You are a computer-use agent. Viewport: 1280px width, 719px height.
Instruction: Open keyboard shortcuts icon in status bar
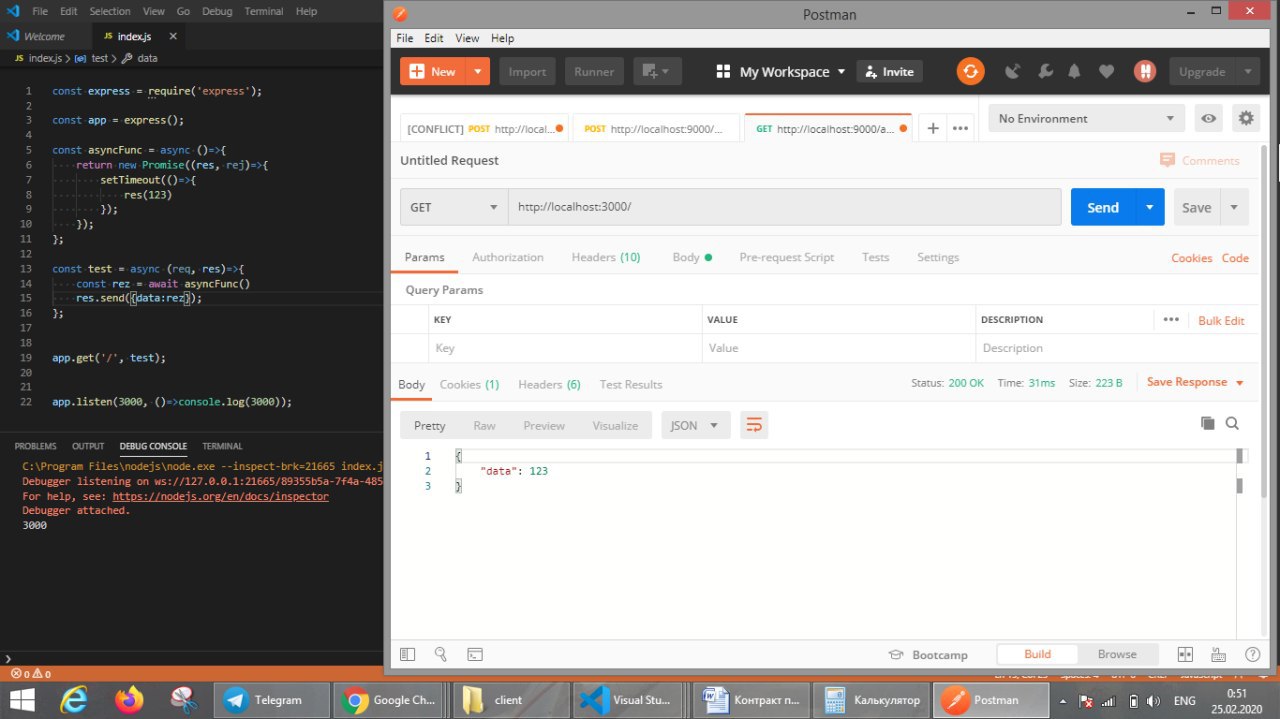(x=1218, y=654)
